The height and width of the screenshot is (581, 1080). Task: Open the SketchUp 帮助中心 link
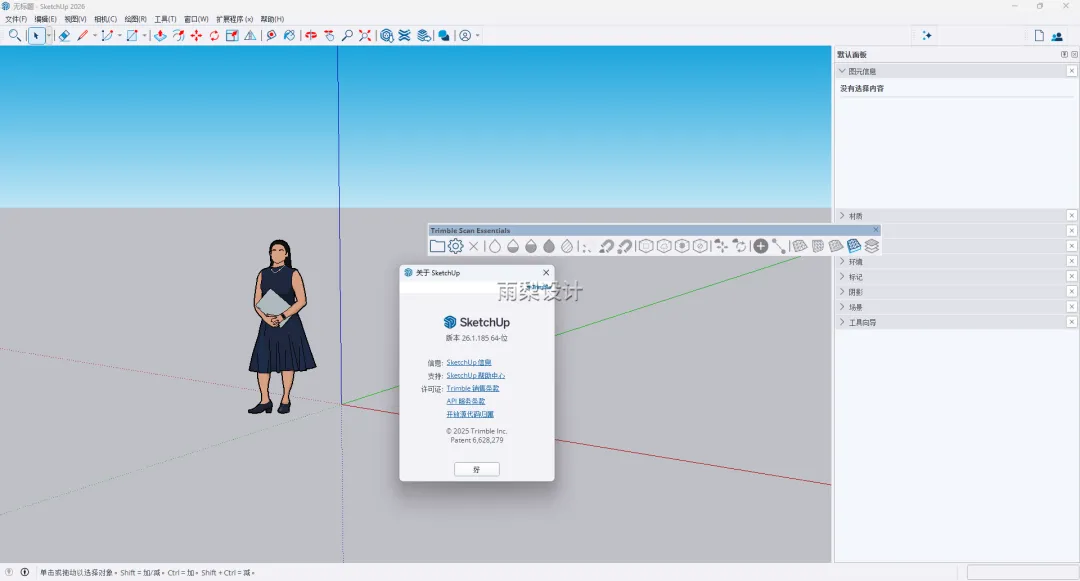(x=475, y=376)
